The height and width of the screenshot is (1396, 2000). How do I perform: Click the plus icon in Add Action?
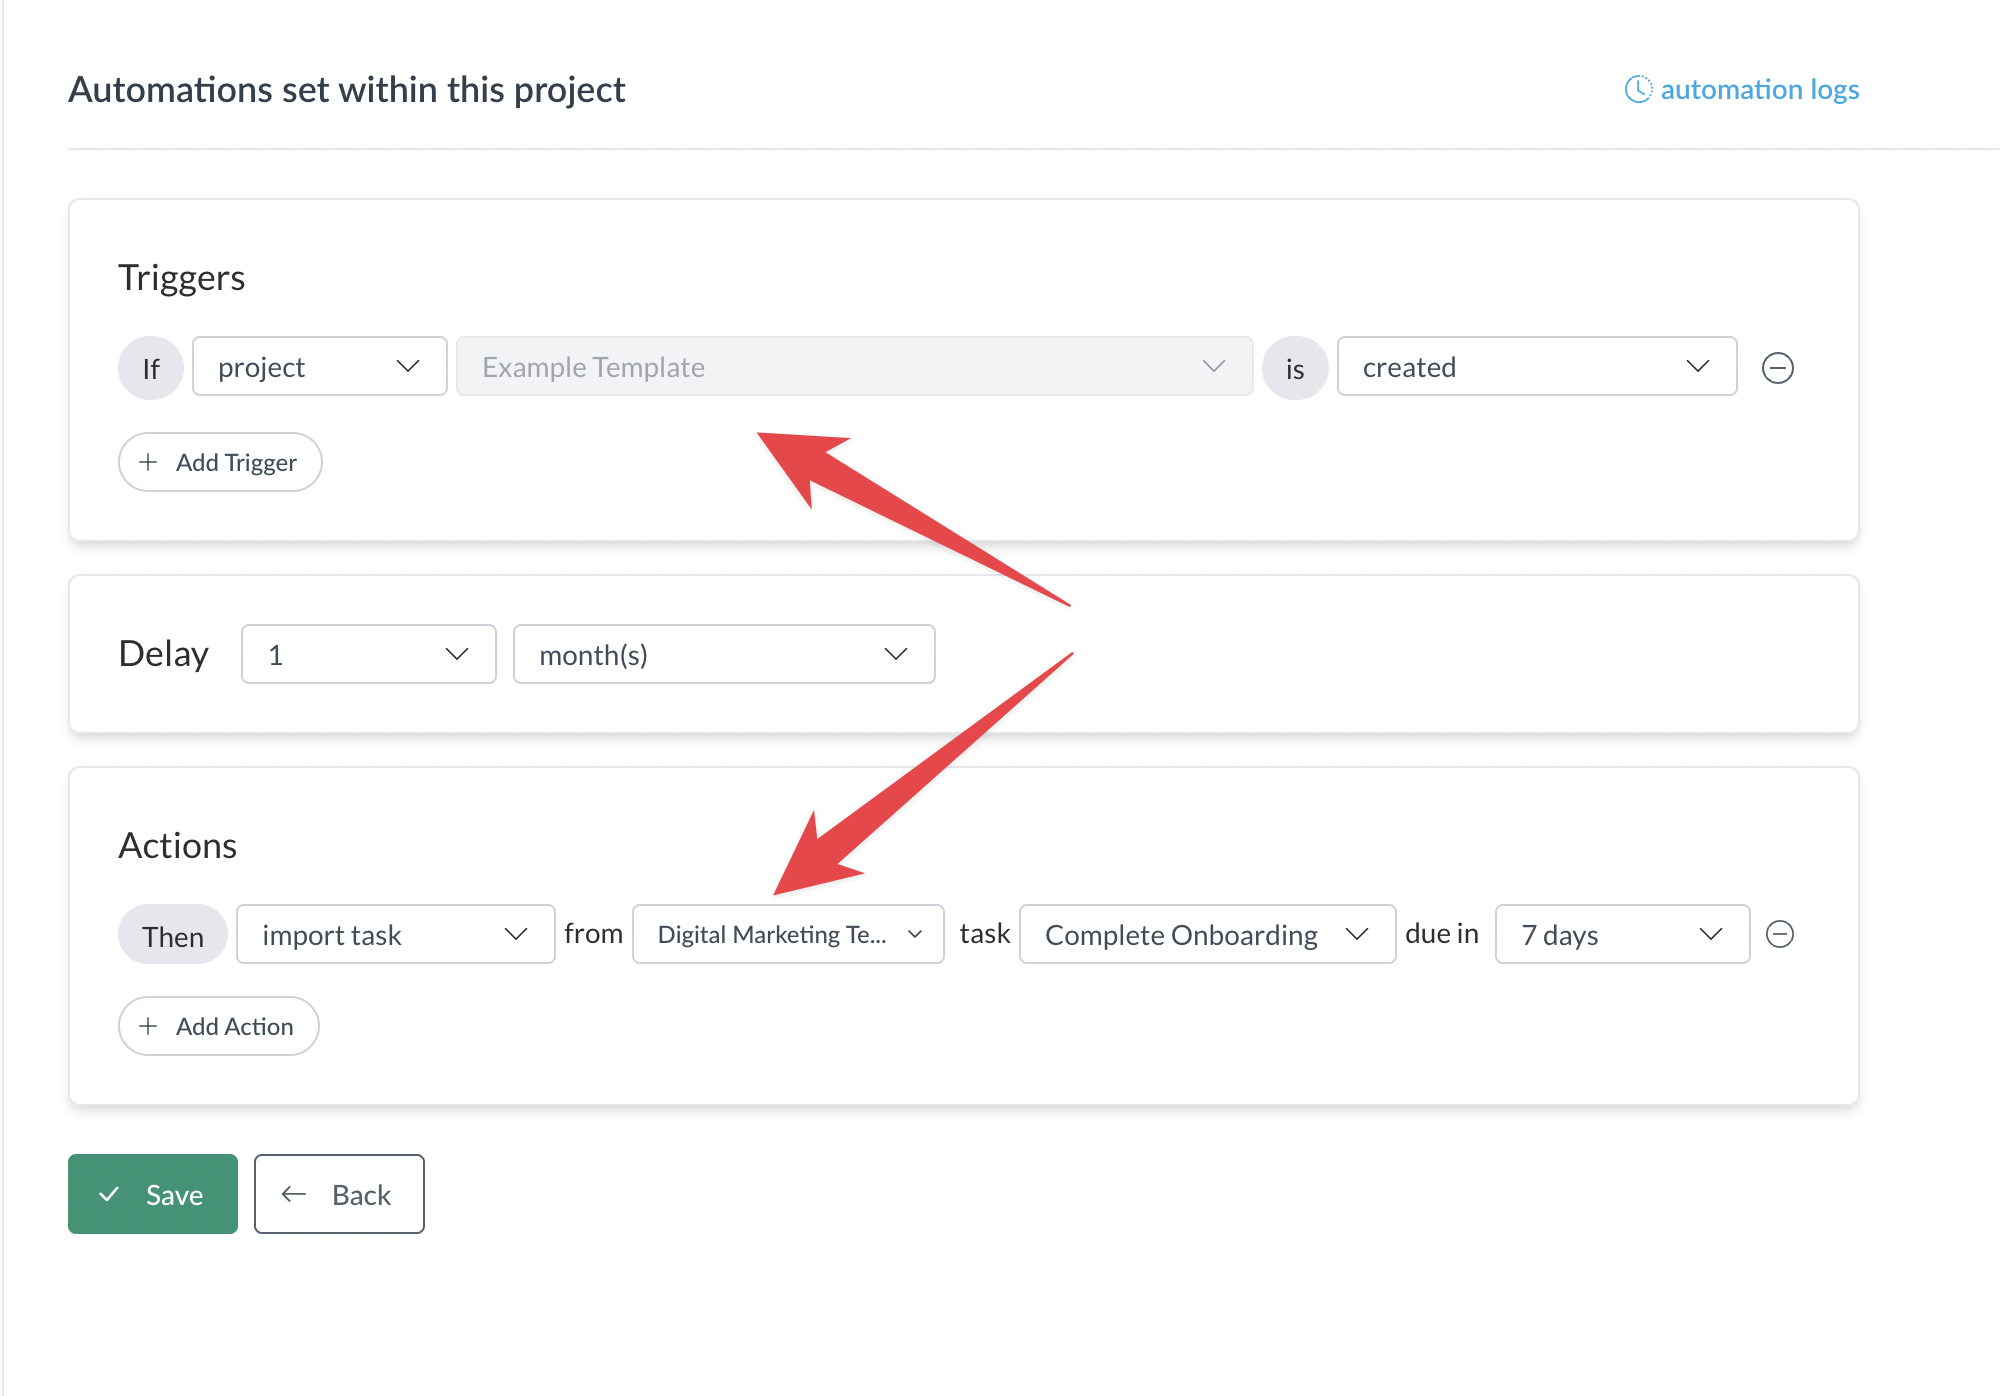pyautogui.click(x=148, y=1026)
